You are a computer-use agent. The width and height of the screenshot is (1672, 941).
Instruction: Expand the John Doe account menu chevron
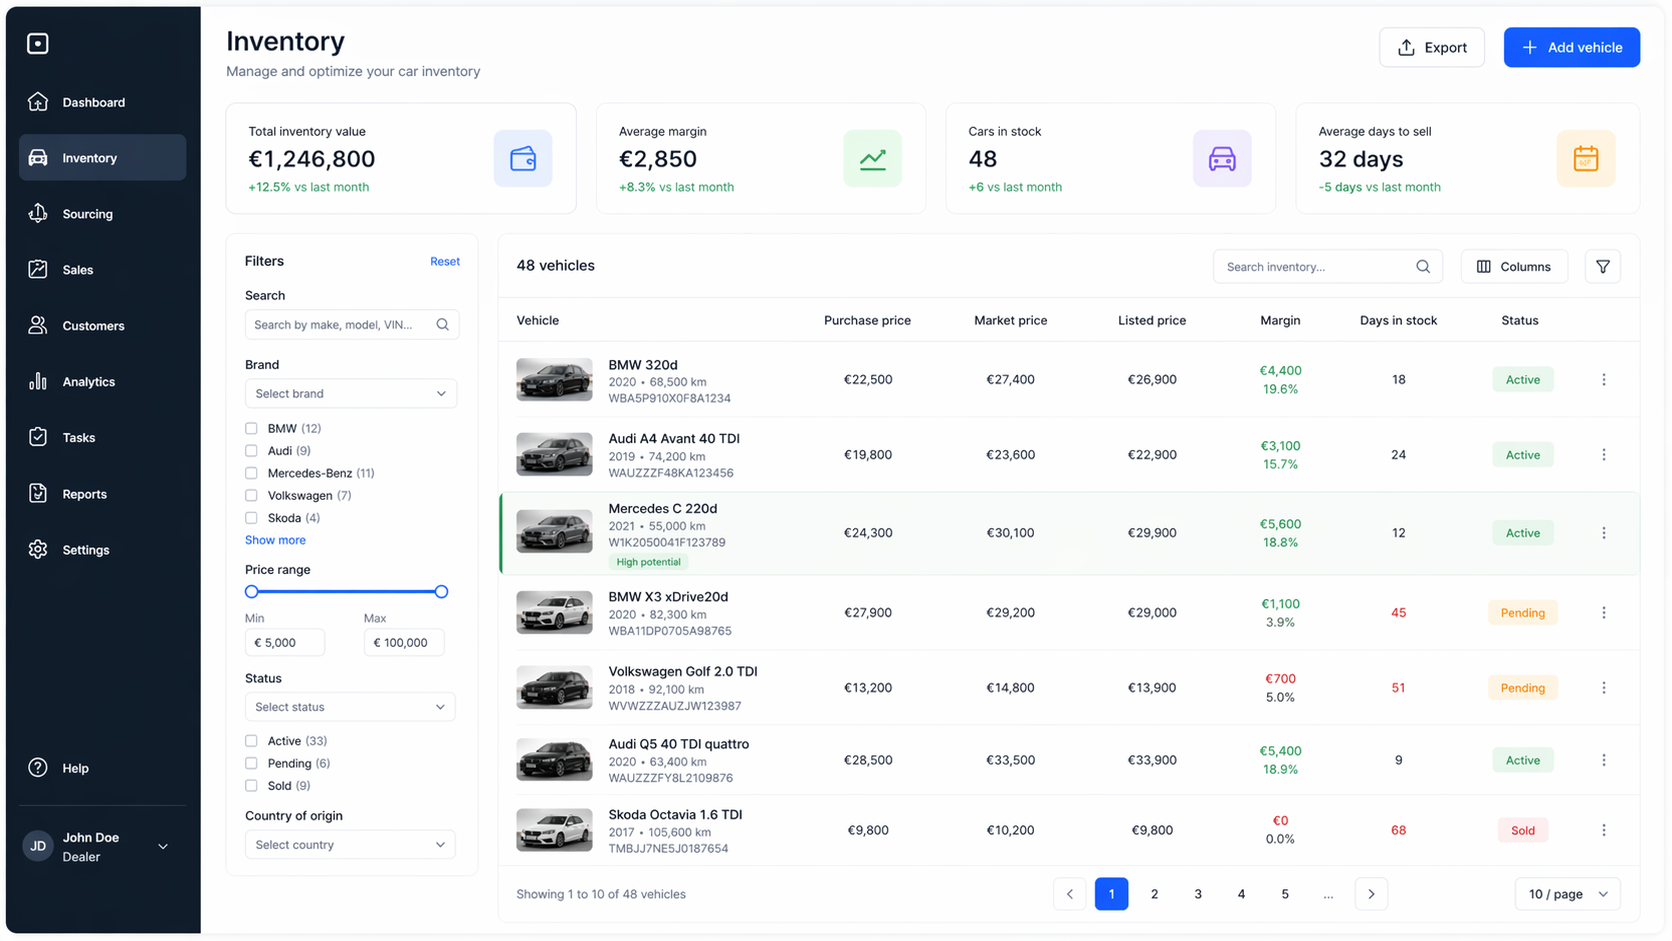coord(163,847)
